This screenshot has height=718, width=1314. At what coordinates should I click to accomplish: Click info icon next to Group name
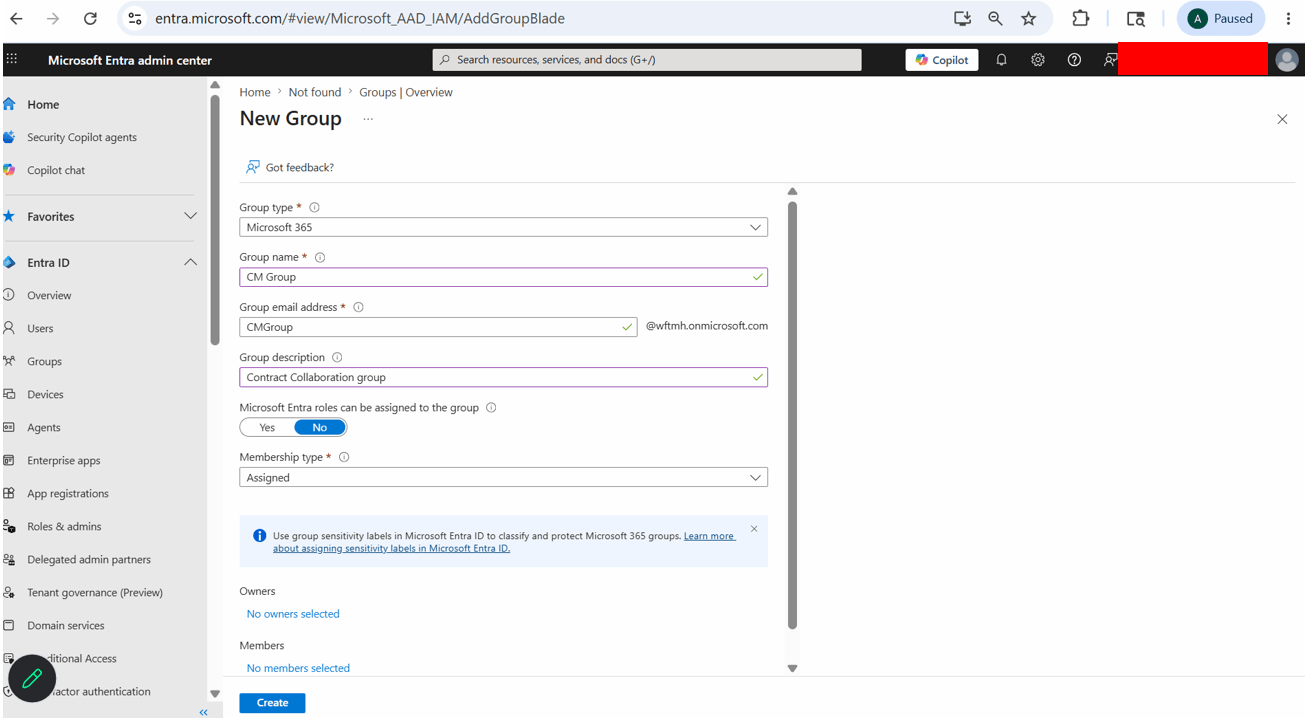320,257
